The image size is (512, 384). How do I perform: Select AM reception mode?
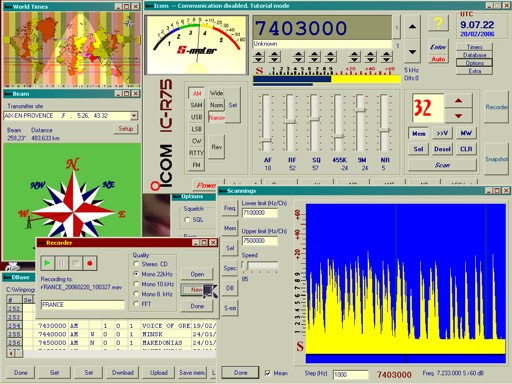click(197, 94)
